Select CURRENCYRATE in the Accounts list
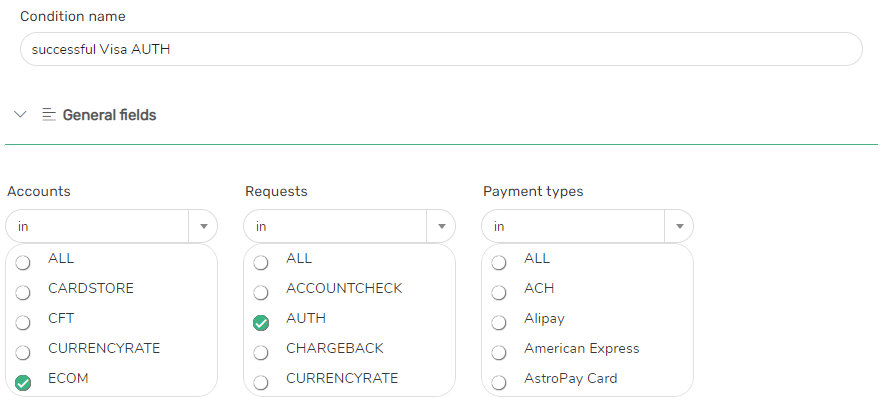Viewport: 883px width, 405px height. (x=23, y=353)
